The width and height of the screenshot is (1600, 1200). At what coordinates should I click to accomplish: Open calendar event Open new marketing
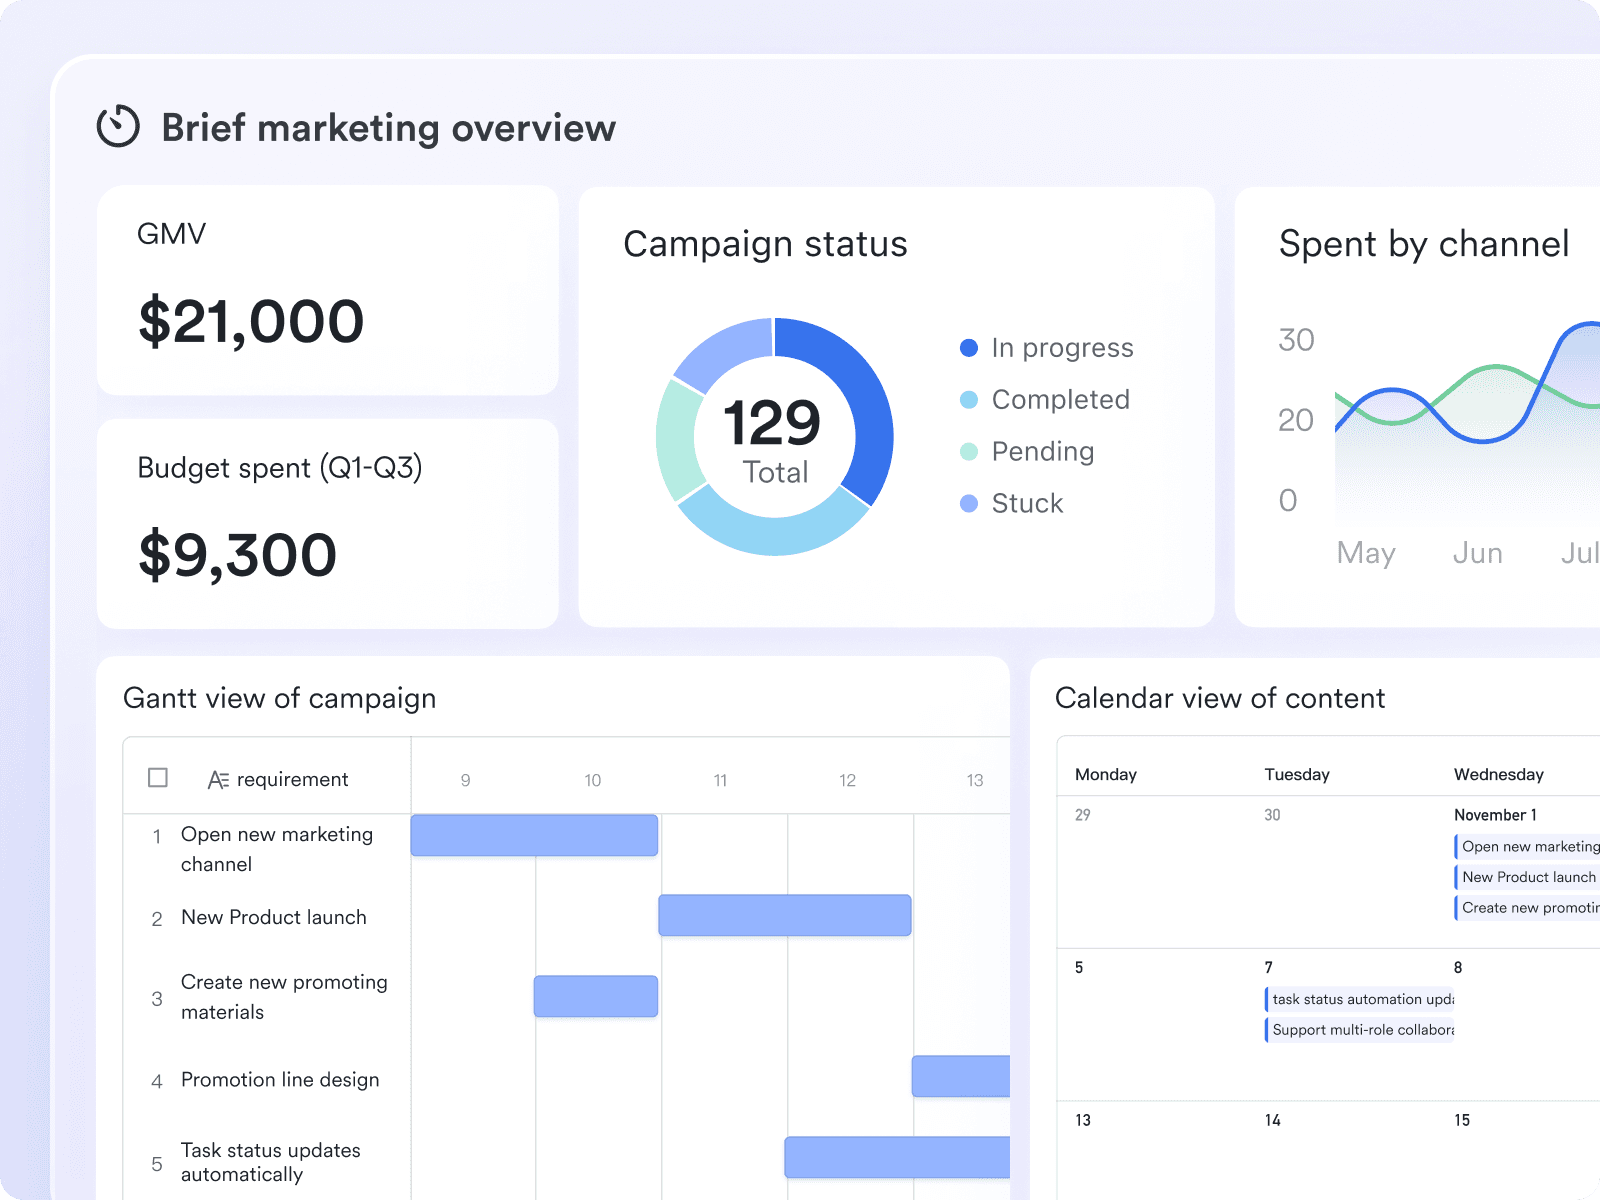point(1527,846)
